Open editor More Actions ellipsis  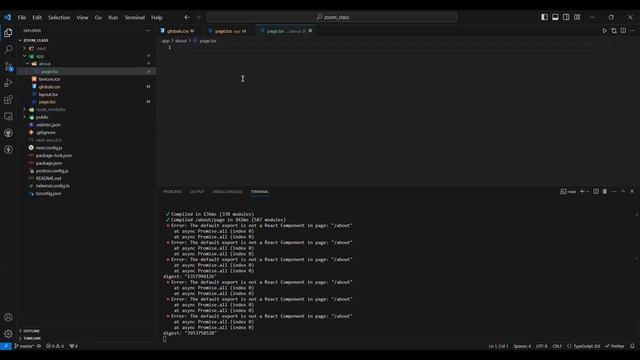point(632,31)
